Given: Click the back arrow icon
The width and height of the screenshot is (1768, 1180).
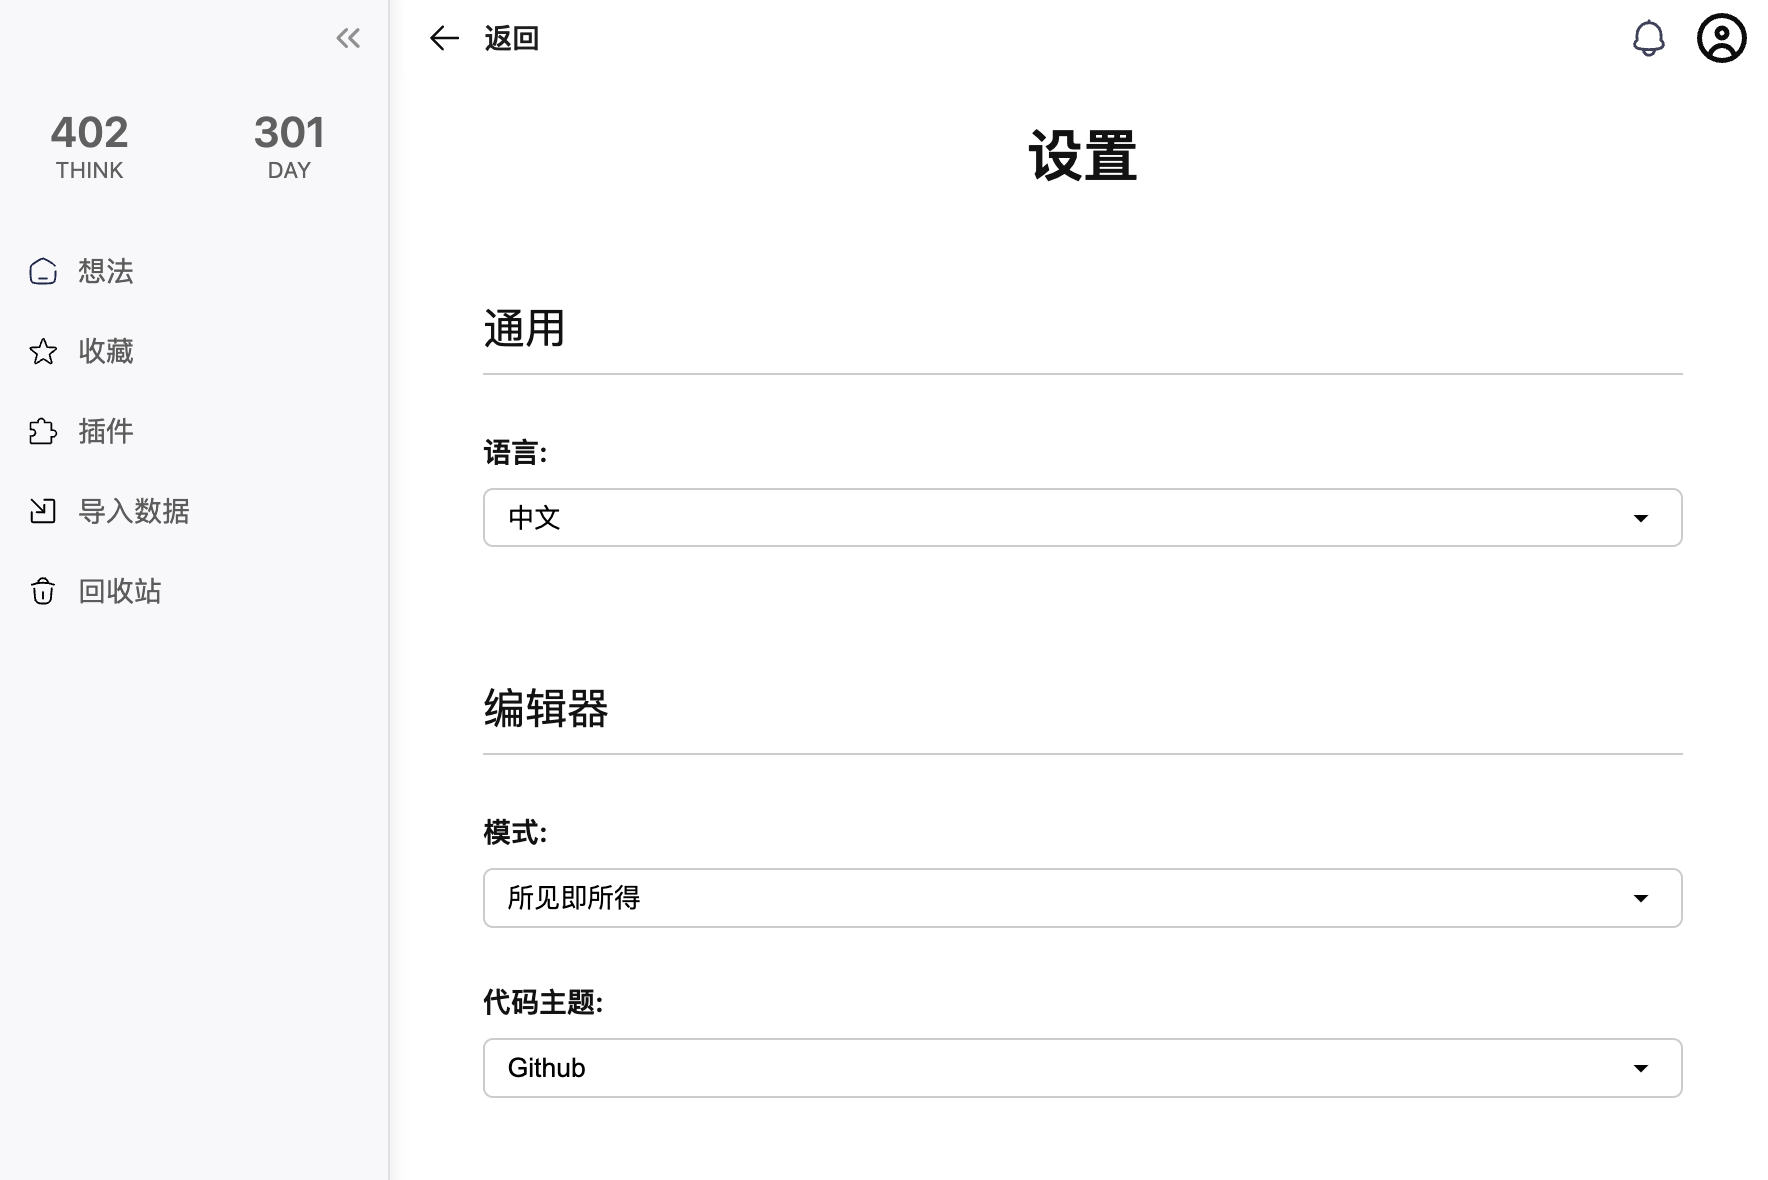Looking at the screenshot, I should click(444, 38).
